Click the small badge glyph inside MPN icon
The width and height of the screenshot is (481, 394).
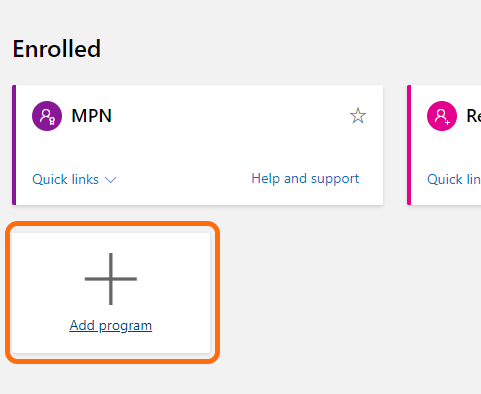click(52, 121)
